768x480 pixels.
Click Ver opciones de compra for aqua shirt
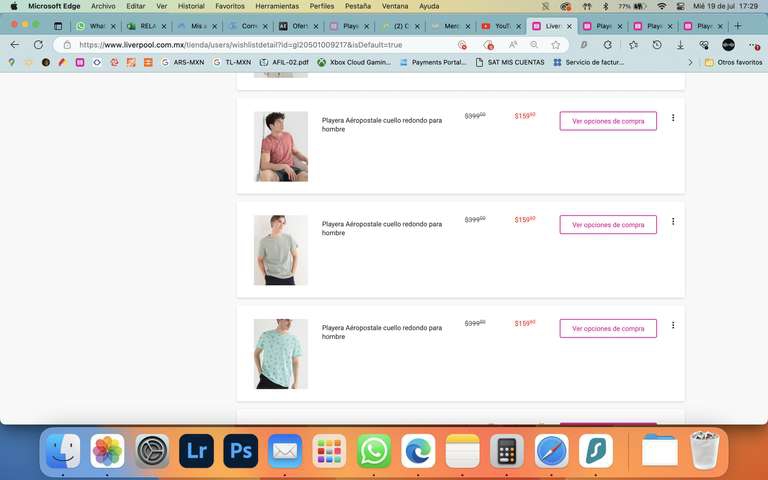click(x=608, y=329)
